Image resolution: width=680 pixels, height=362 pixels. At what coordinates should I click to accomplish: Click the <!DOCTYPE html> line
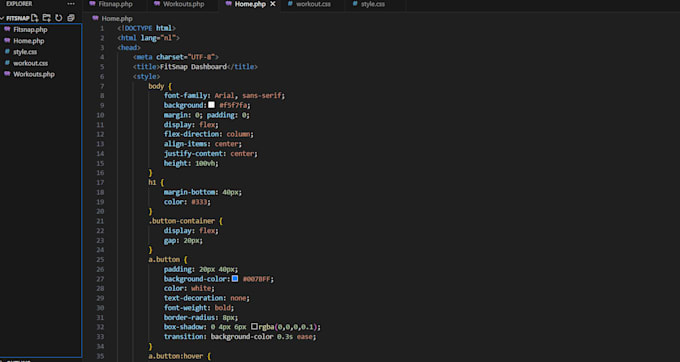point(147,29)
